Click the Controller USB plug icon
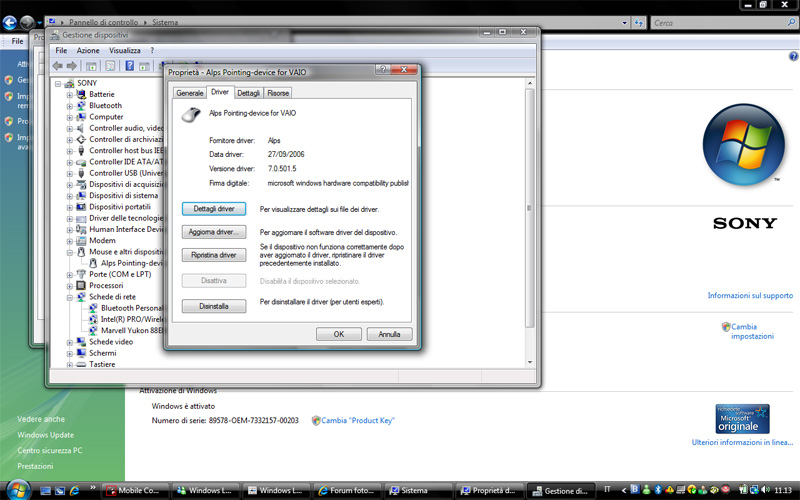The image size is (800, 500). click(81, 173)
